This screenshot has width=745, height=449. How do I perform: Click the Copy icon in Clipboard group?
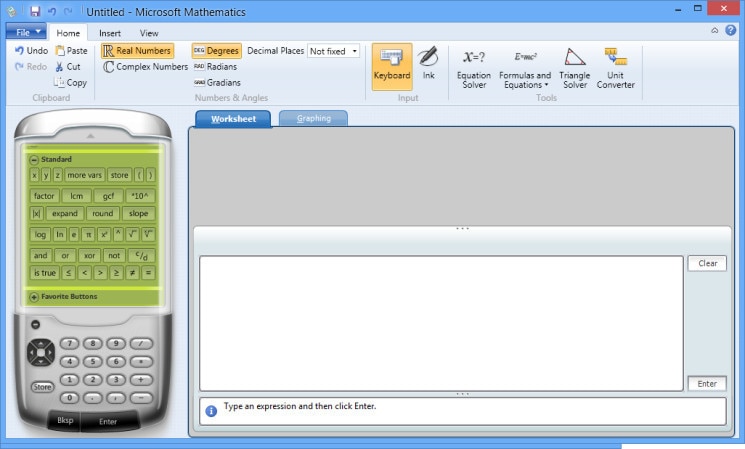59,82
